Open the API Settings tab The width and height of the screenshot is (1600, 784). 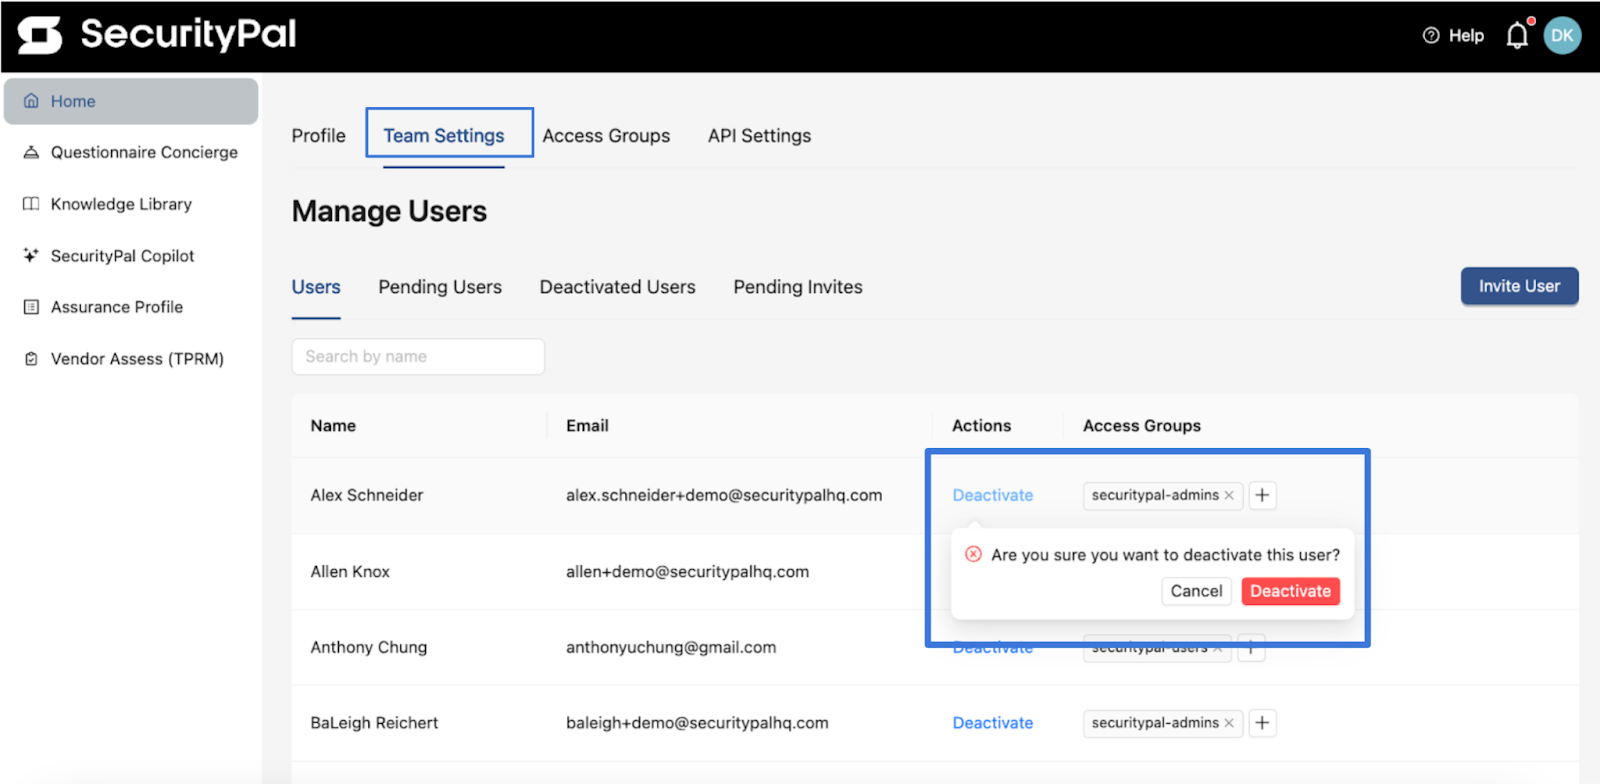click(x=760, y=136)
